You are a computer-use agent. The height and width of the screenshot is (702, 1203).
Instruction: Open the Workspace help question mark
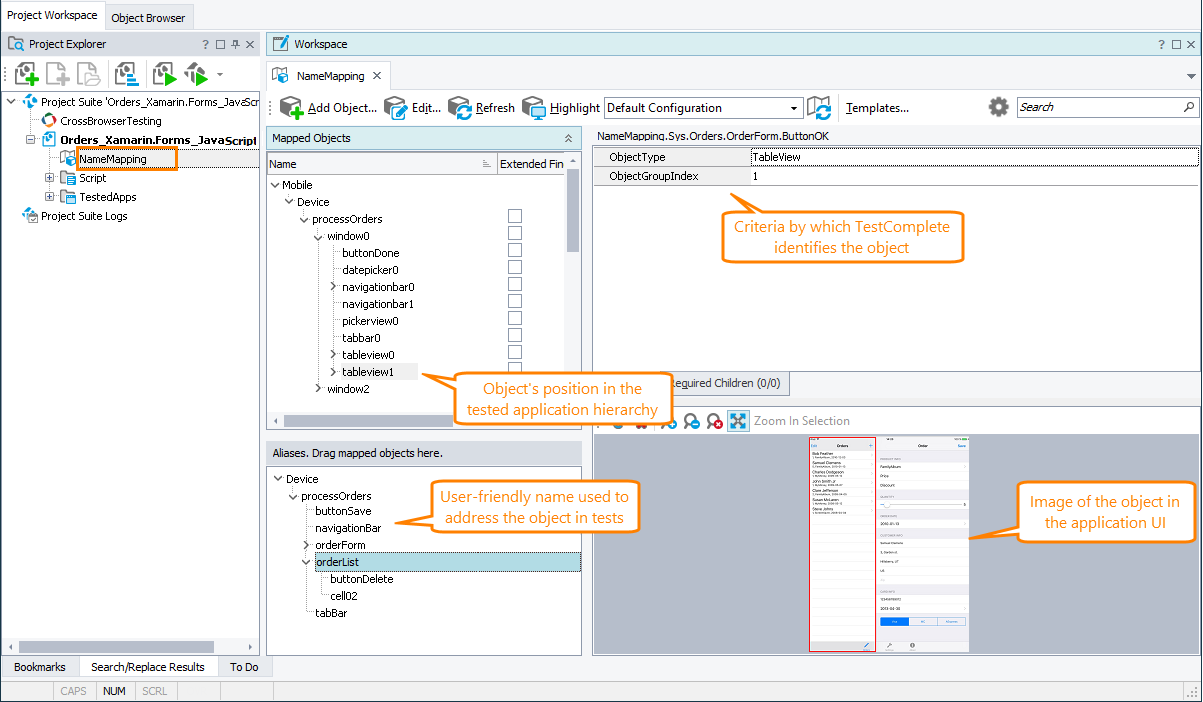click(1162, 44)
